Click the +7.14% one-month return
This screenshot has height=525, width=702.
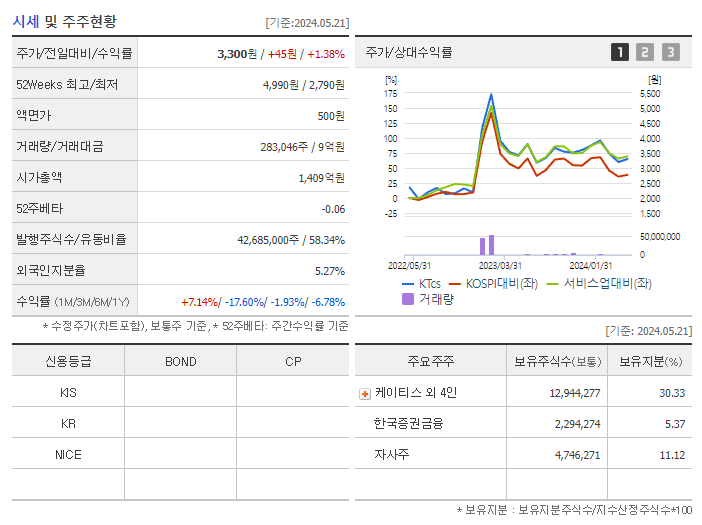[199, 302]
